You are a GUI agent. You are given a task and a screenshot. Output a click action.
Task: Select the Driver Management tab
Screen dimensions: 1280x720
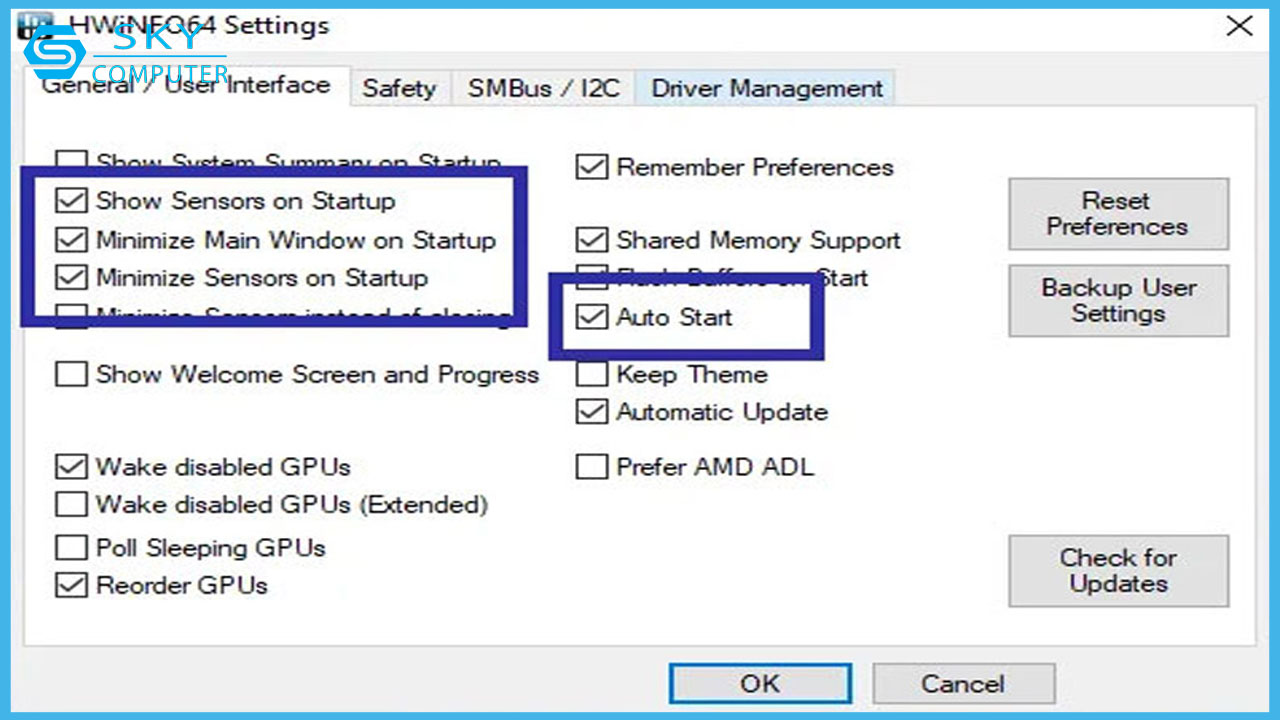[767, 88]
